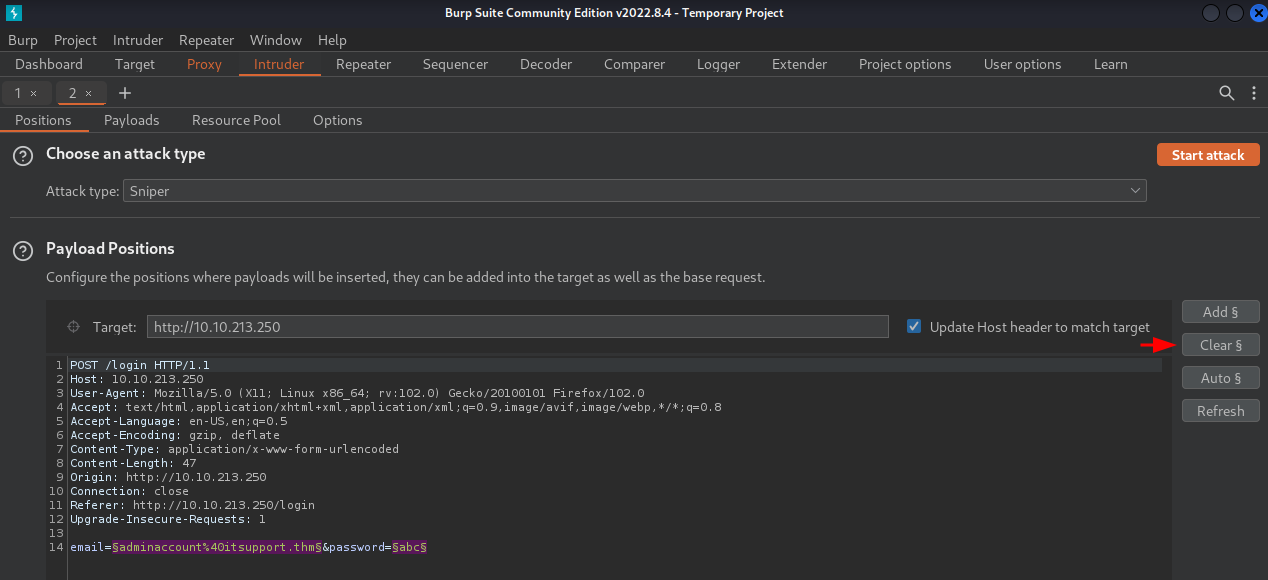Switch to the Logger tab
This screenshot has width=1268, height=580.
point(718,64)
